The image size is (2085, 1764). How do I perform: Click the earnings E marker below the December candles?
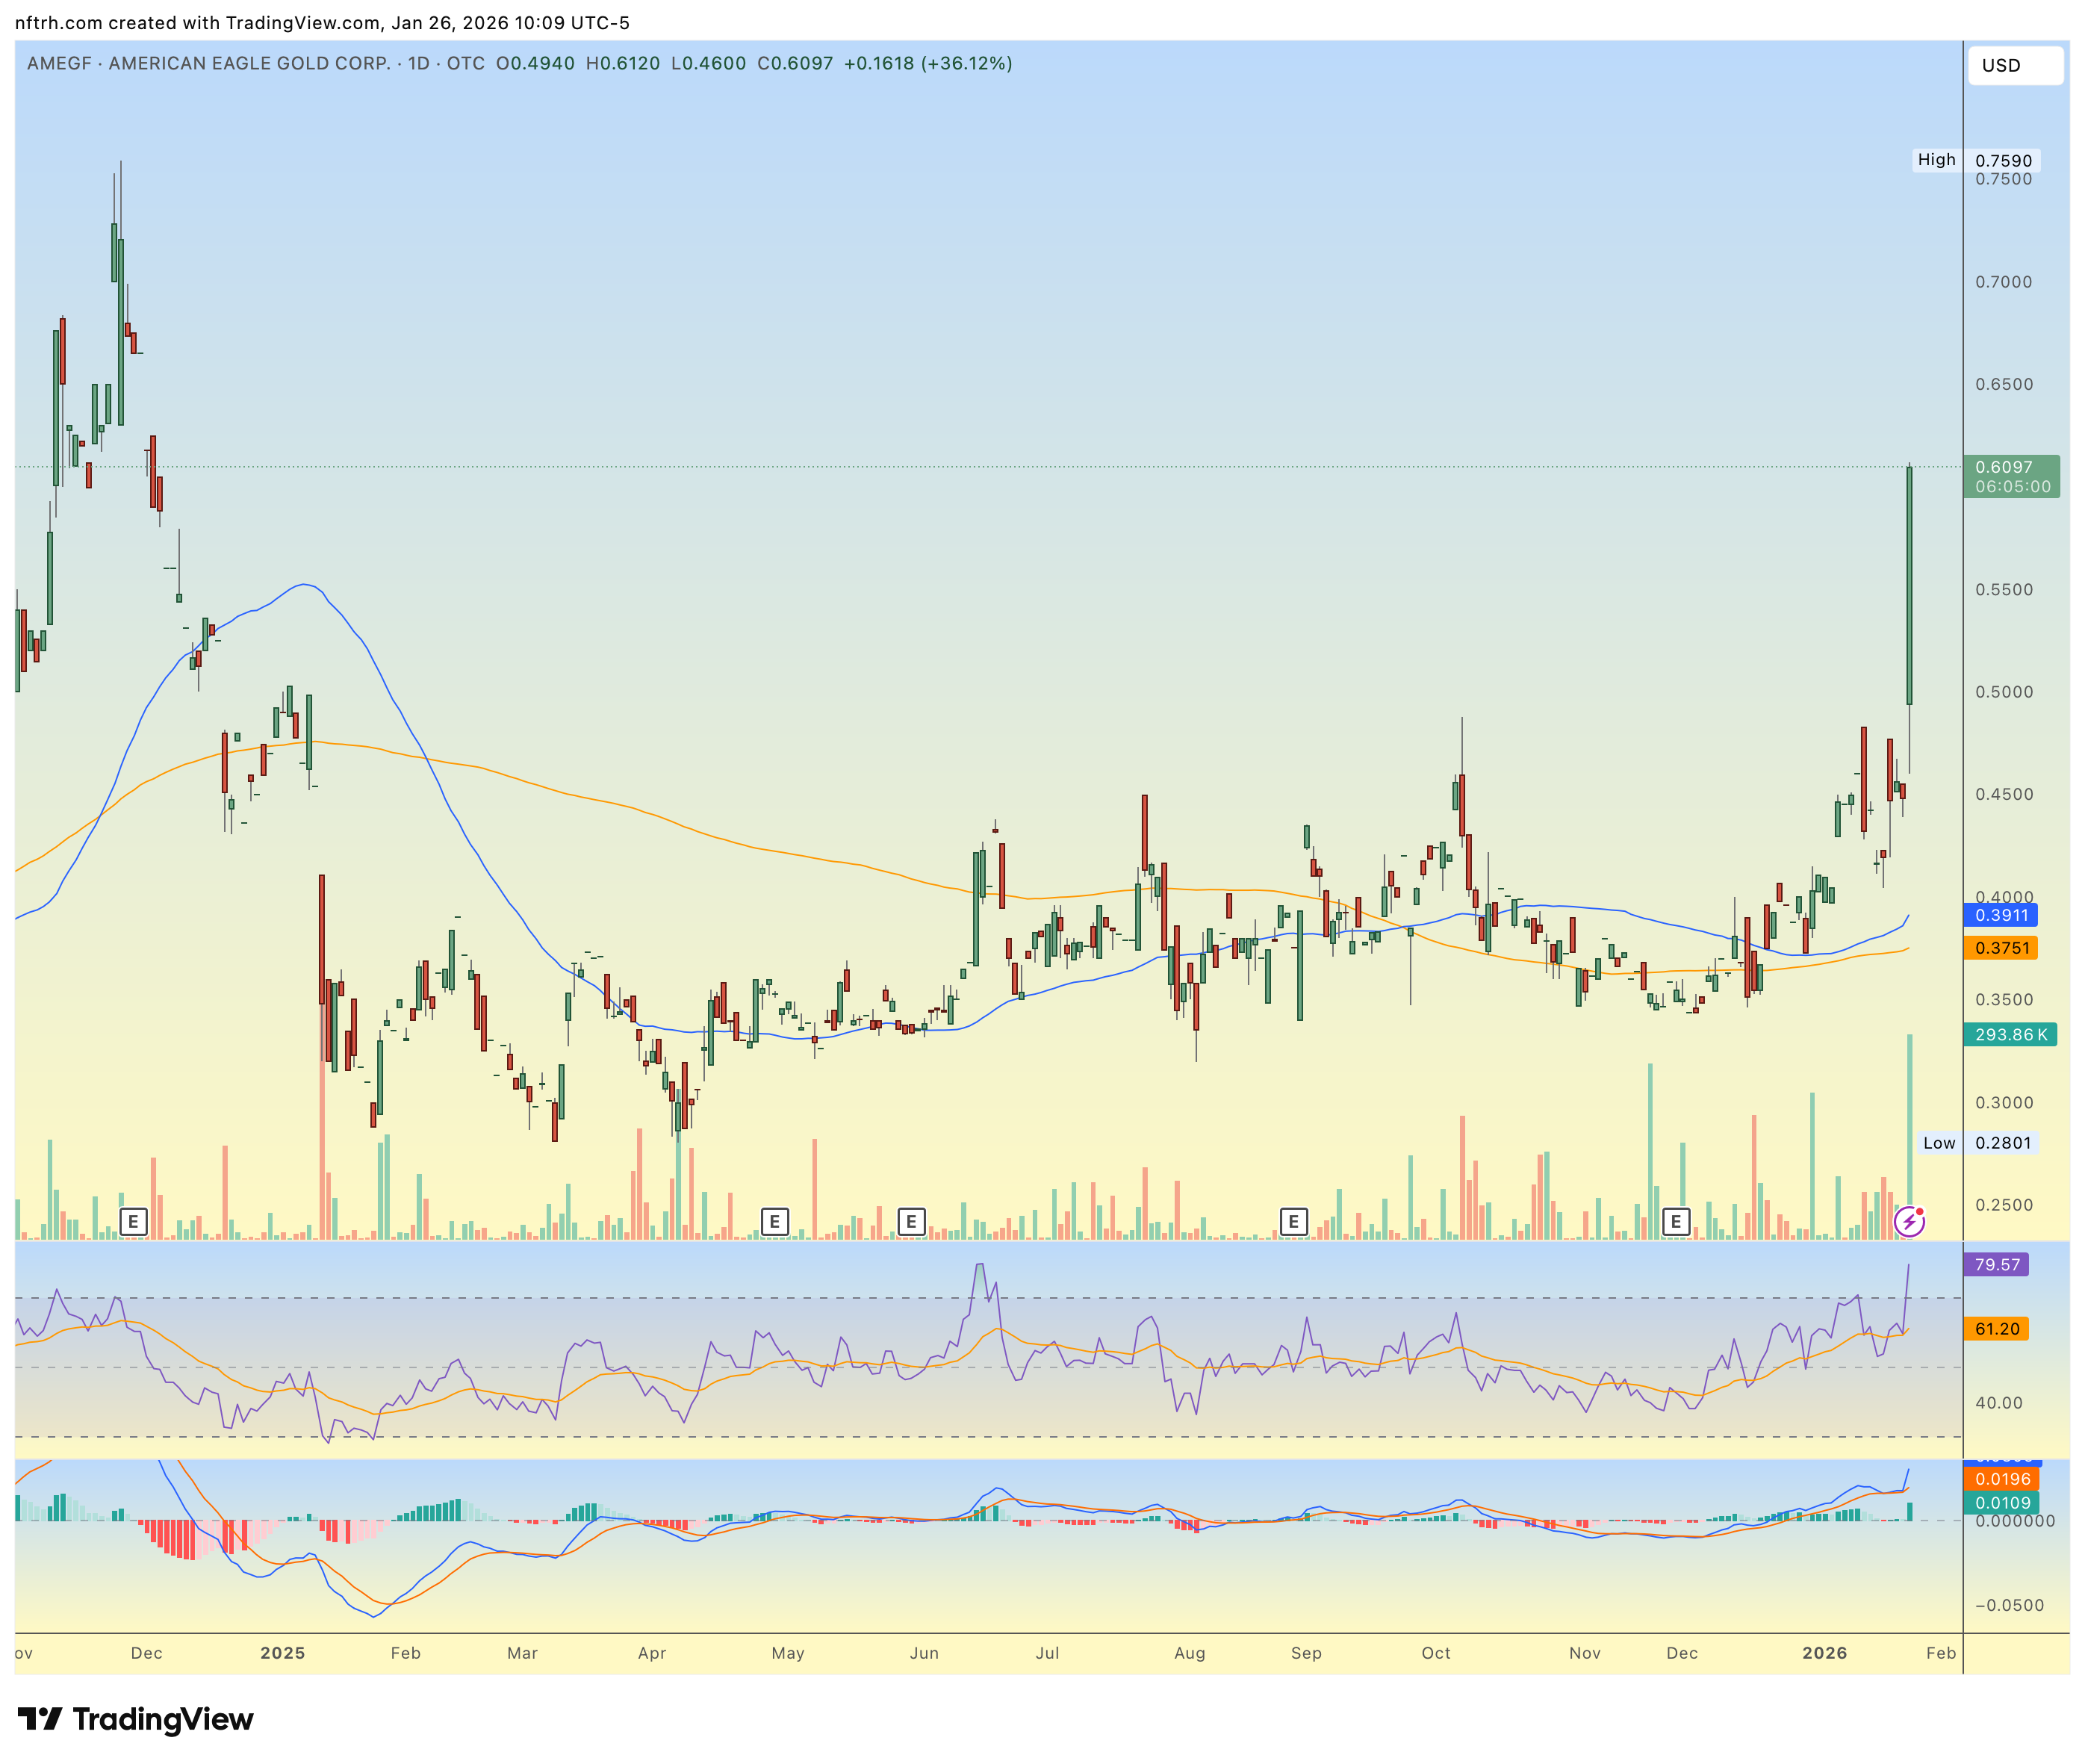point(133,1222)
